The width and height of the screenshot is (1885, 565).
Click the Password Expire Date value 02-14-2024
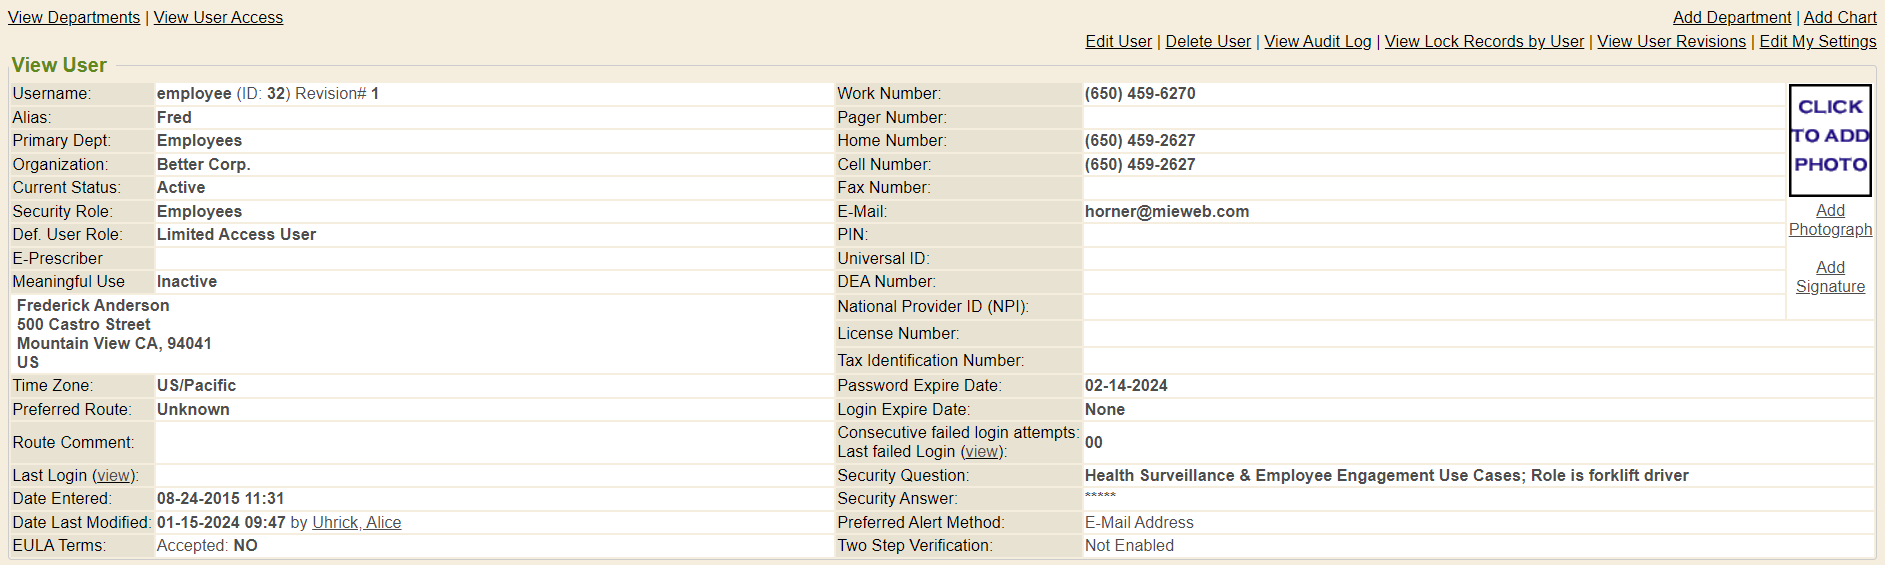pyautogui.click(x=1125, y=386)
